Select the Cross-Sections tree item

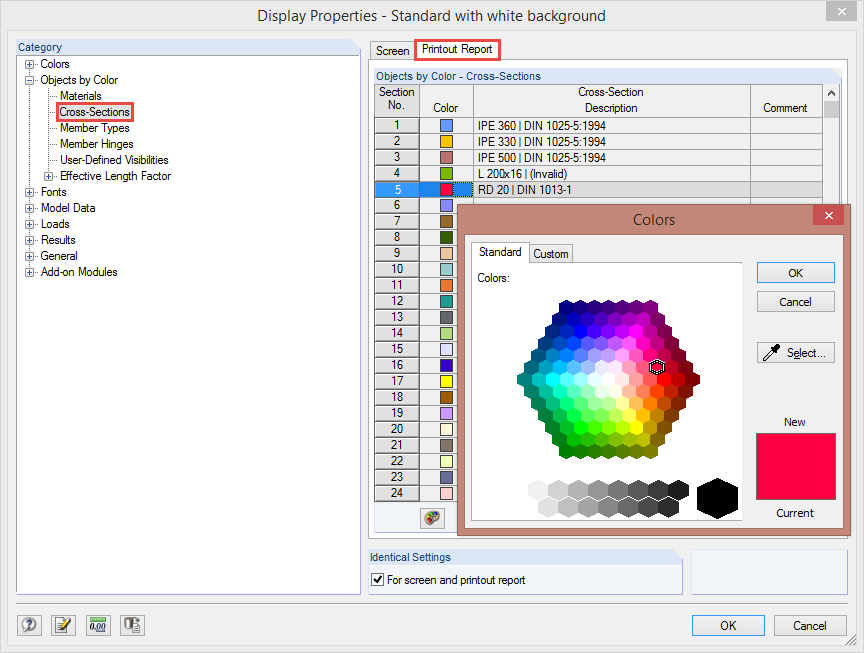[x=94, y=112]
